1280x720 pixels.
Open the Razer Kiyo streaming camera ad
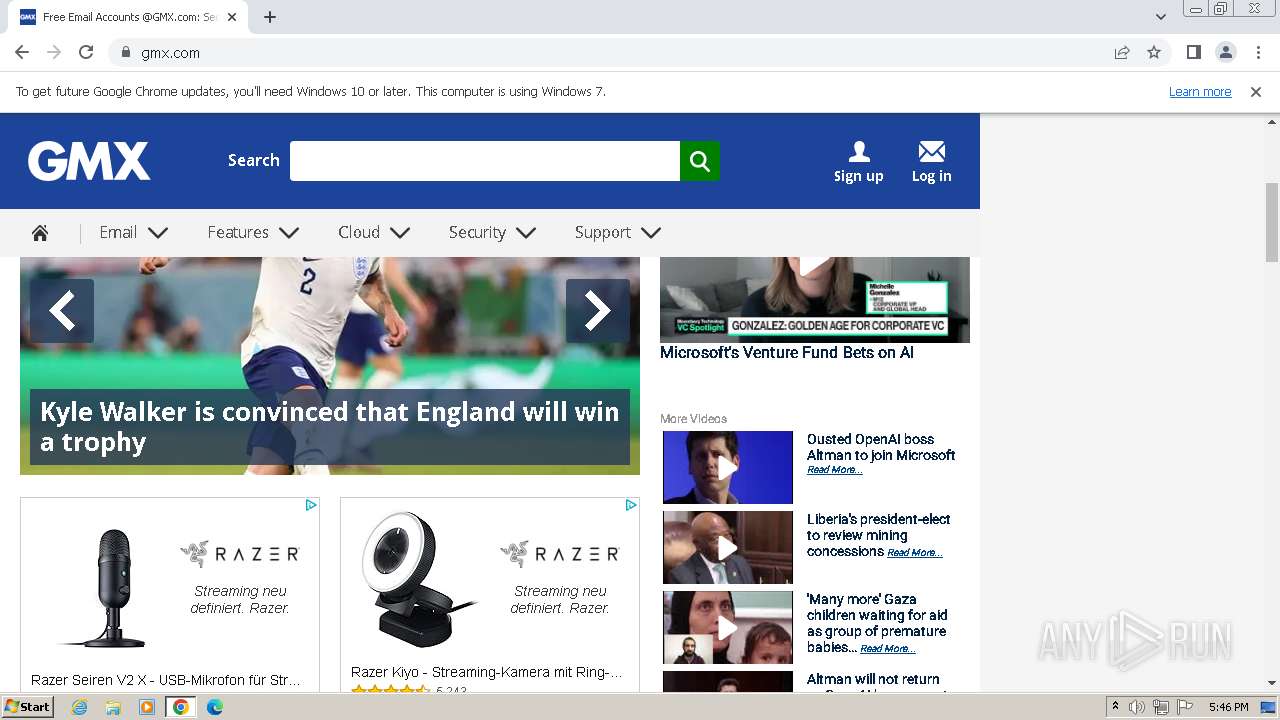[x=490, y=594]
